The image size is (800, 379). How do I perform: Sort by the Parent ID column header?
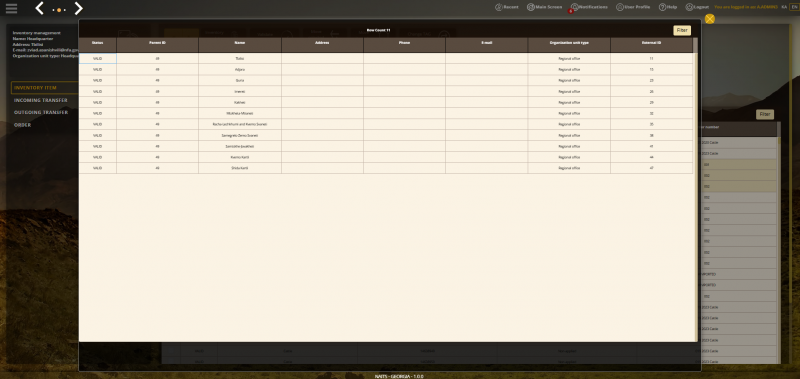(157, 45)
